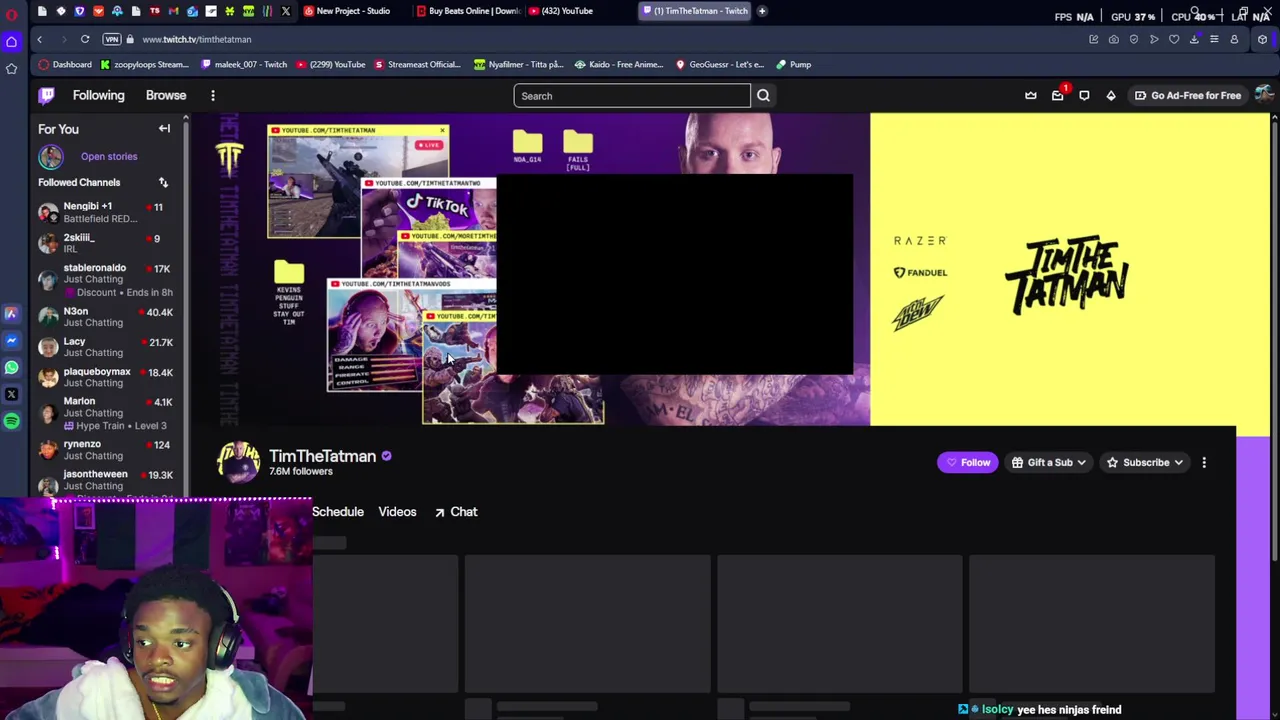This screenshot has height=720, width=1280.
Task: Collapse the For You sidebar
Action: coord(164,128)
